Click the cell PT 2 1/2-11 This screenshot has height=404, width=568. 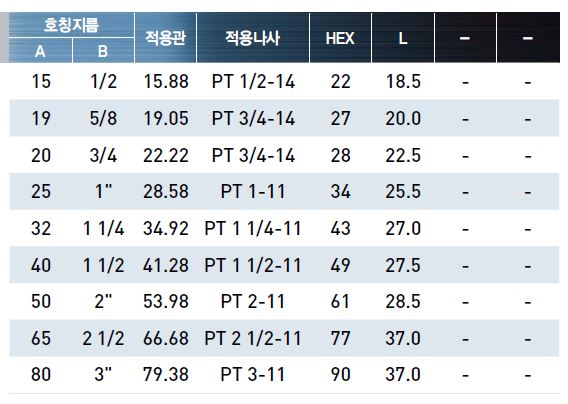pyautogui.click(x=253, y=338)
